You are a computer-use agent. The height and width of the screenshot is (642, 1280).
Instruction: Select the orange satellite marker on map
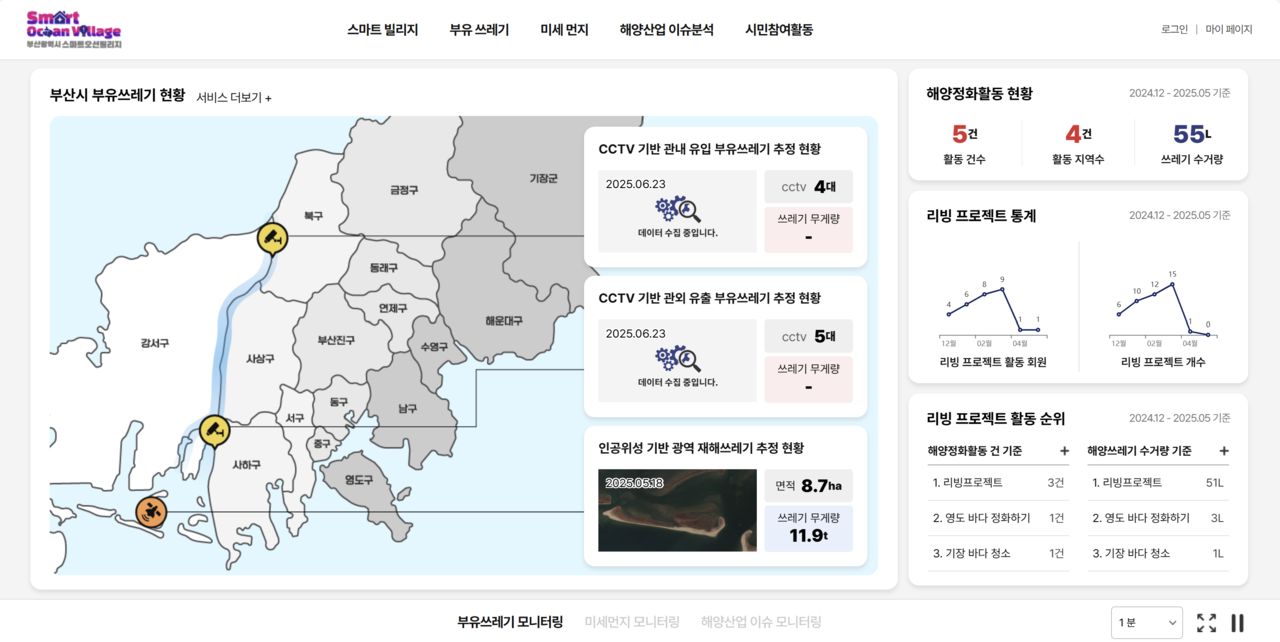151,512
